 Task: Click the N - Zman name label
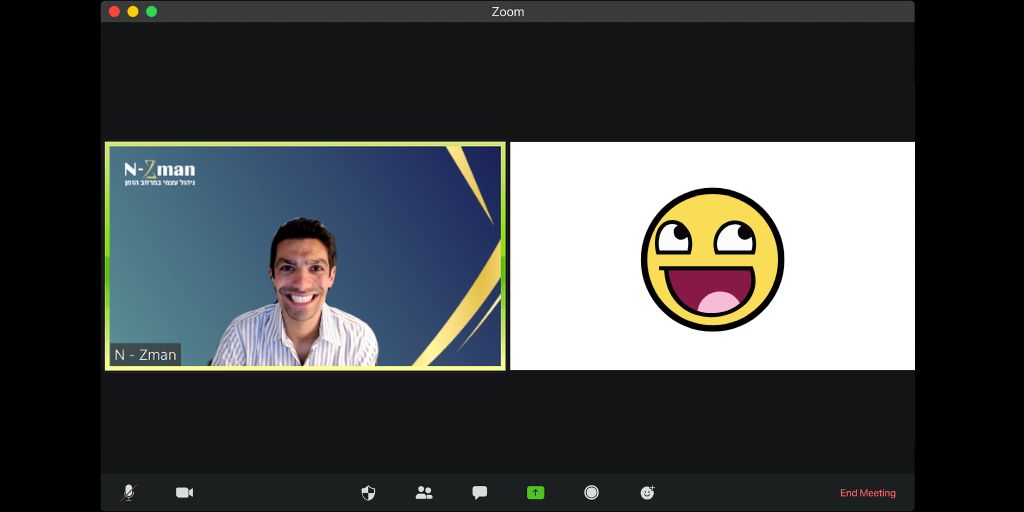tap(146, 355)
